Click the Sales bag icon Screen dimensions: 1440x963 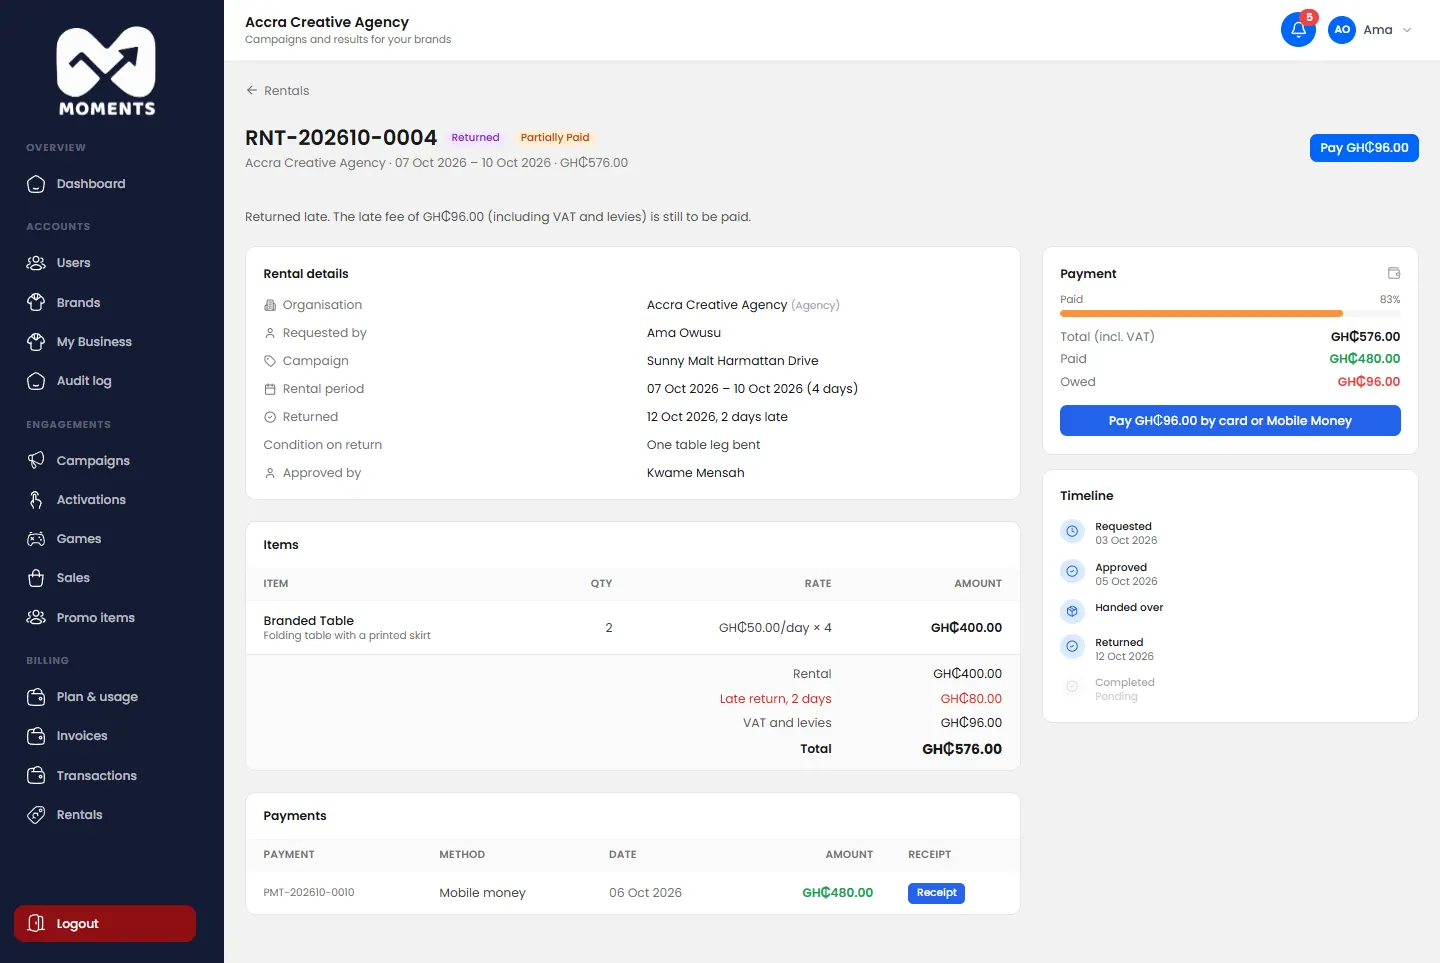tap(36, 578)
